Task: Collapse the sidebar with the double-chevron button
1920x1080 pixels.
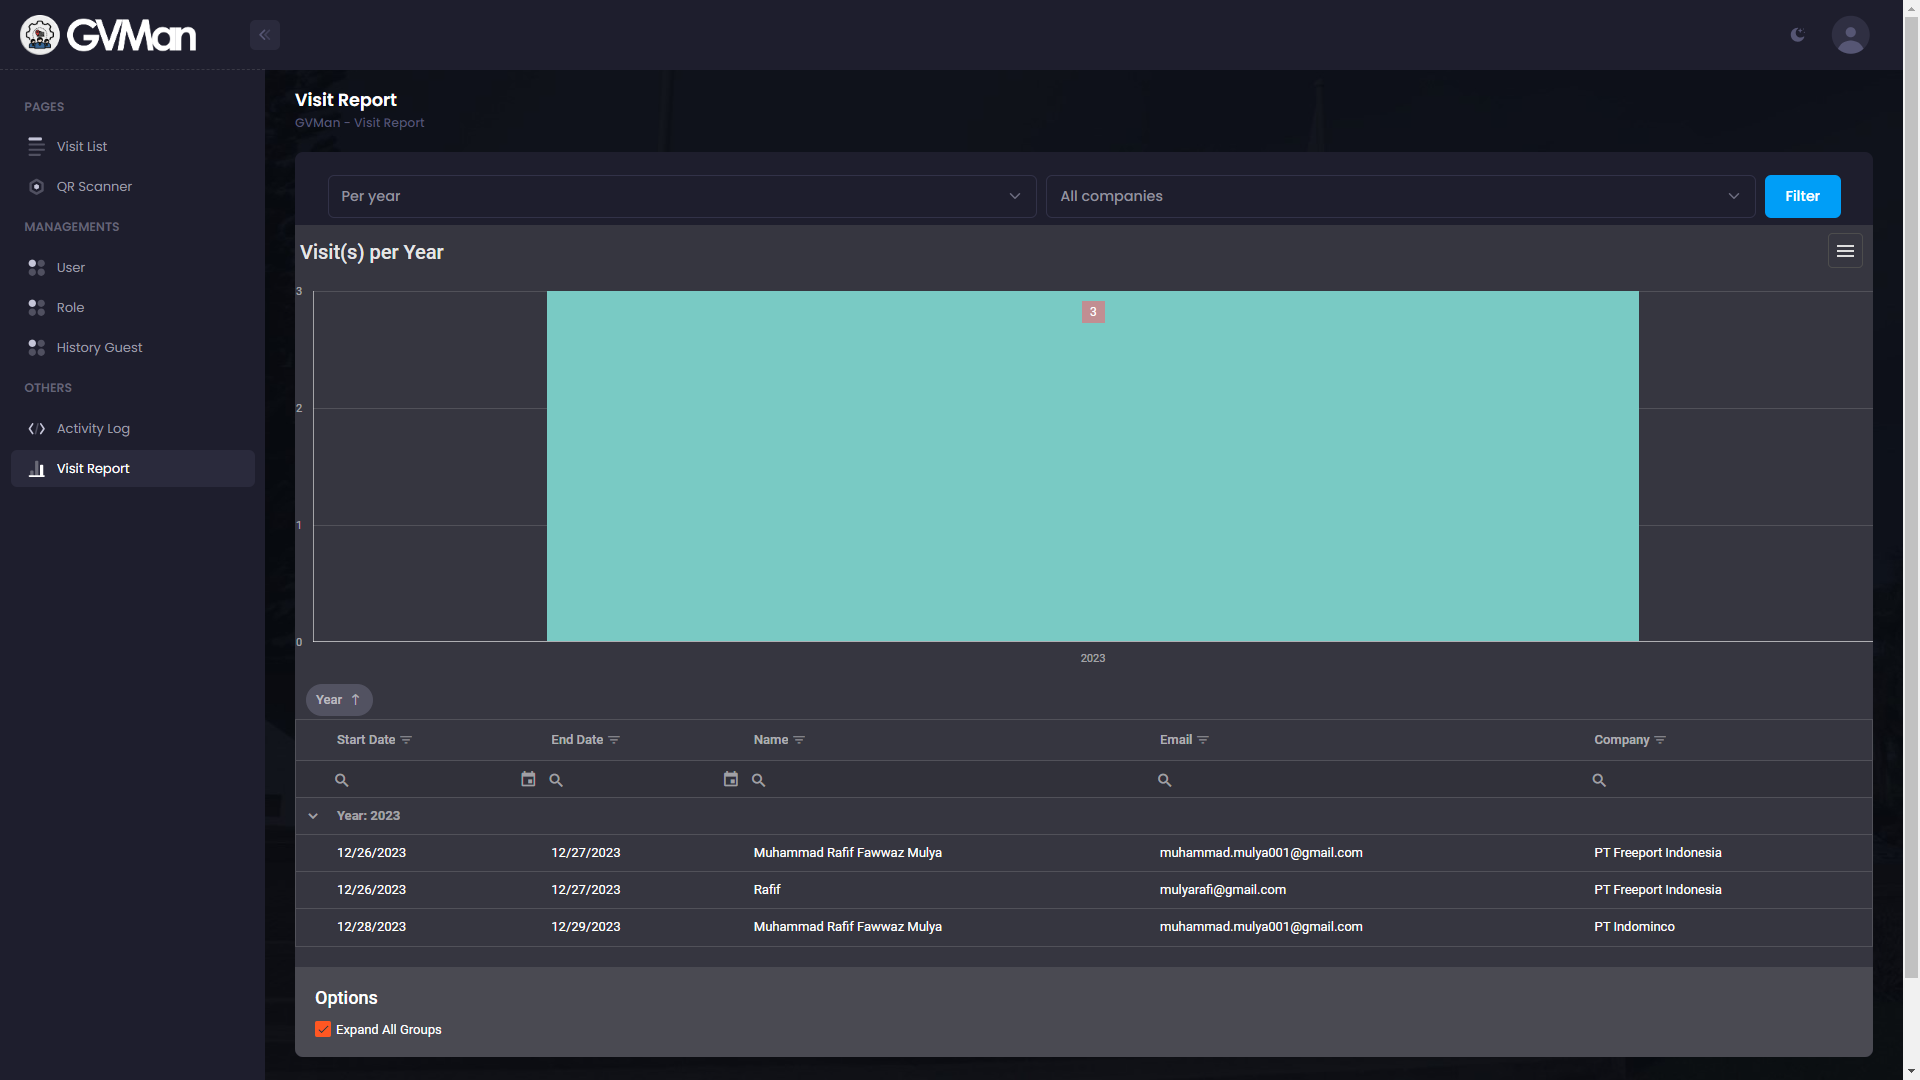Action: pyautogui.click(x=265, y=35)
